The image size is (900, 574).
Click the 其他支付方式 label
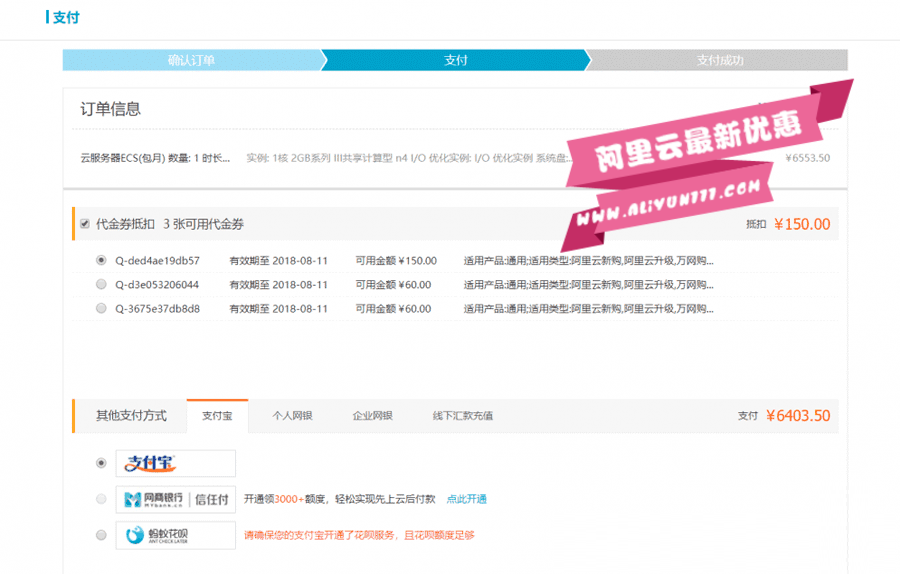coord(131,416)
